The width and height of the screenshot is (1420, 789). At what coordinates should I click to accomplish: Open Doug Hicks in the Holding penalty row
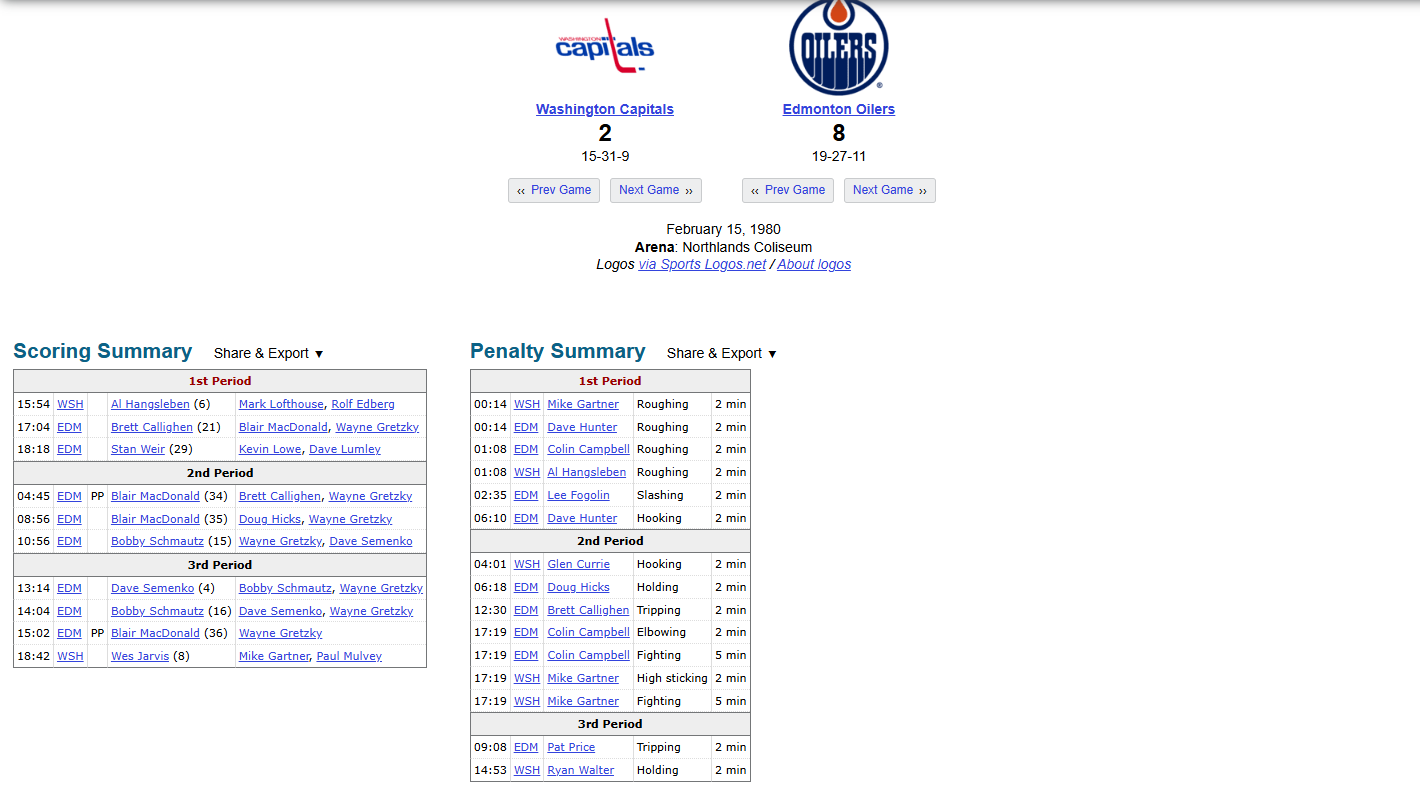[578, 587]
